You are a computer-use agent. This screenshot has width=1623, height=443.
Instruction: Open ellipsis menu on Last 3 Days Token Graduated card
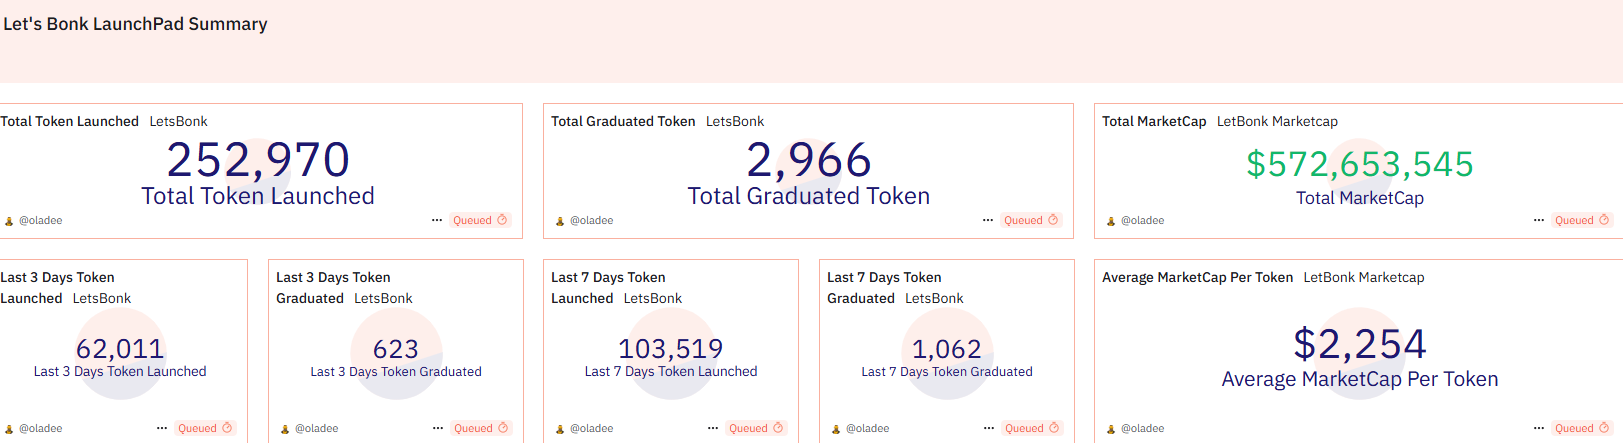coord(438,428)
